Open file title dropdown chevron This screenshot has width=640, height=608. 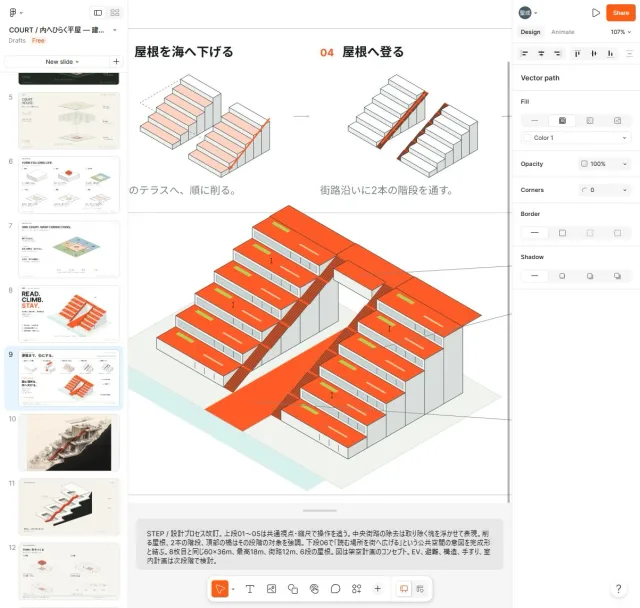pos(115,30)
